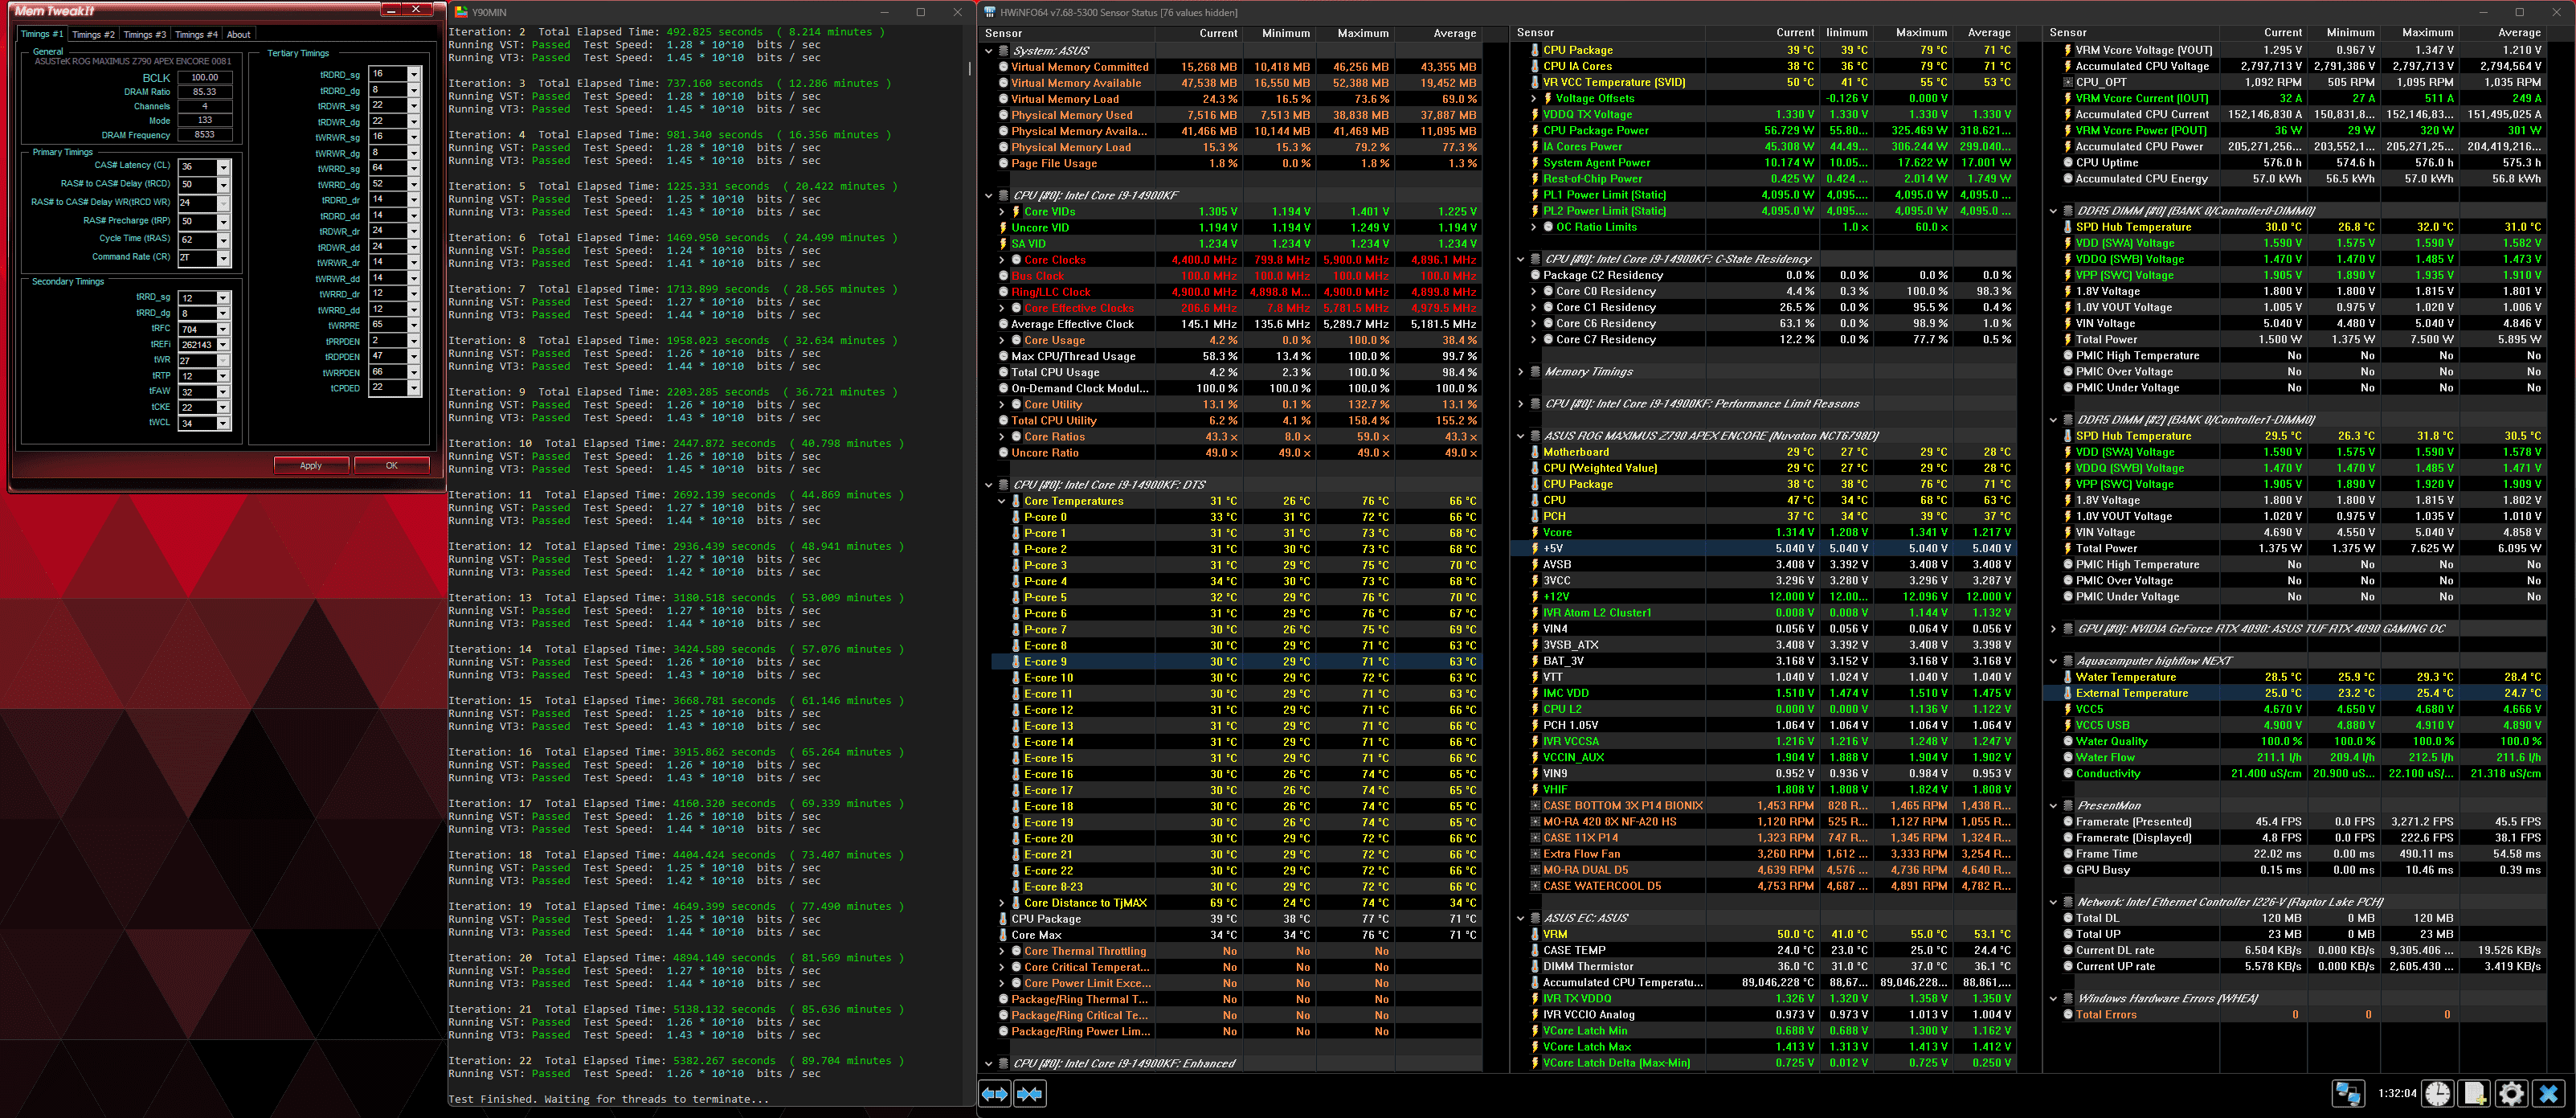Click the fan icon beside Extra Flow Fan
The width and height of the screenshot is (2576, 1118).
pyautogui.click(x=1535, y=854)
